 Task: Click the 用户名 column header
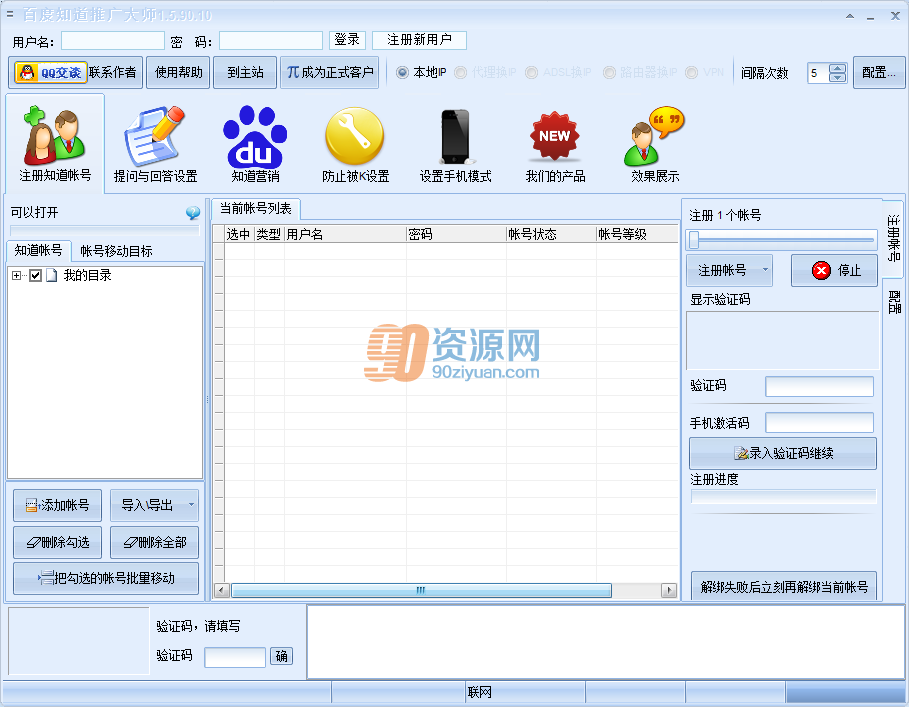pyautogui.click(x=345, y=234)
